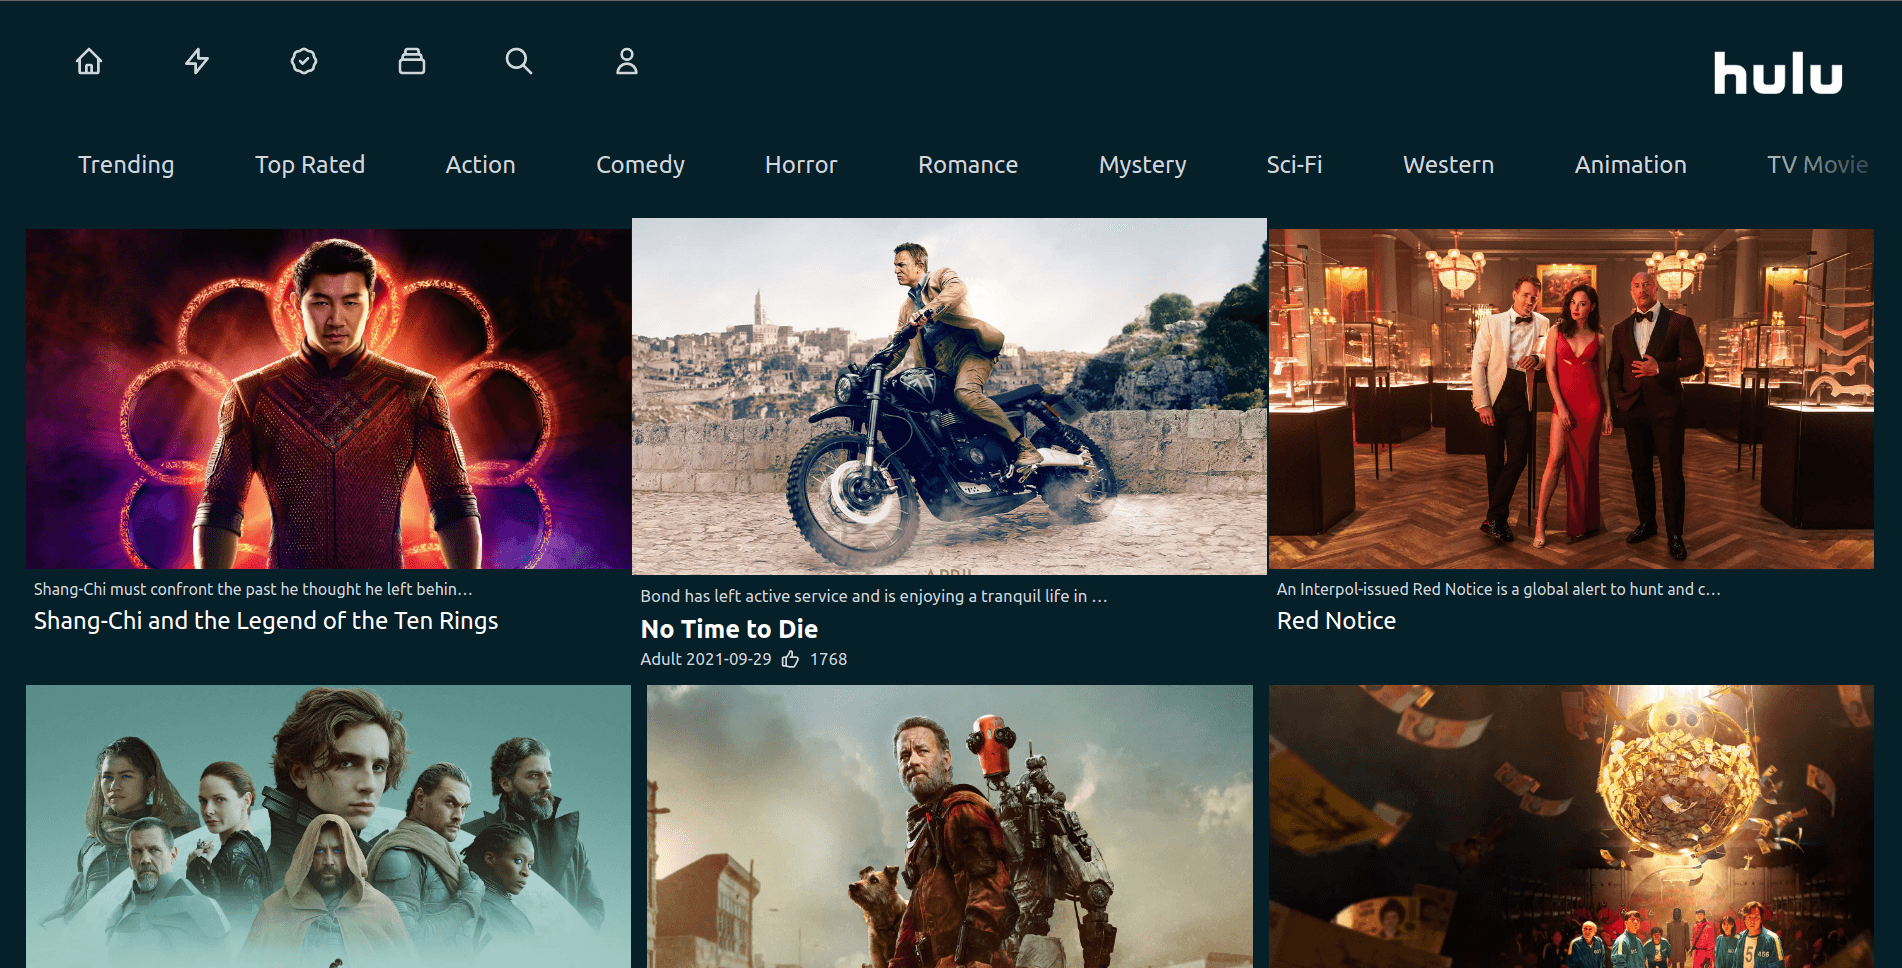This screenshot has width=1902, height=968.
Task: Click the description 'Shang-Chi must confront the past...'
Action: tap(253, 589)
